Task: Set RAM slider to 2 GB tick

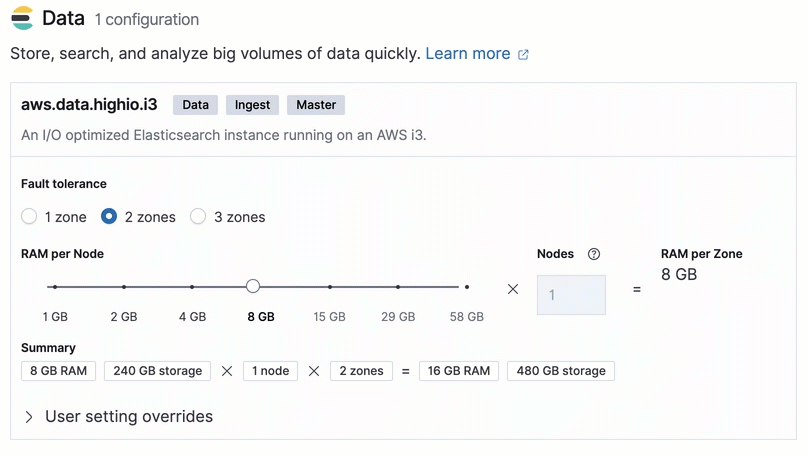Action: [x=124, y=287]
